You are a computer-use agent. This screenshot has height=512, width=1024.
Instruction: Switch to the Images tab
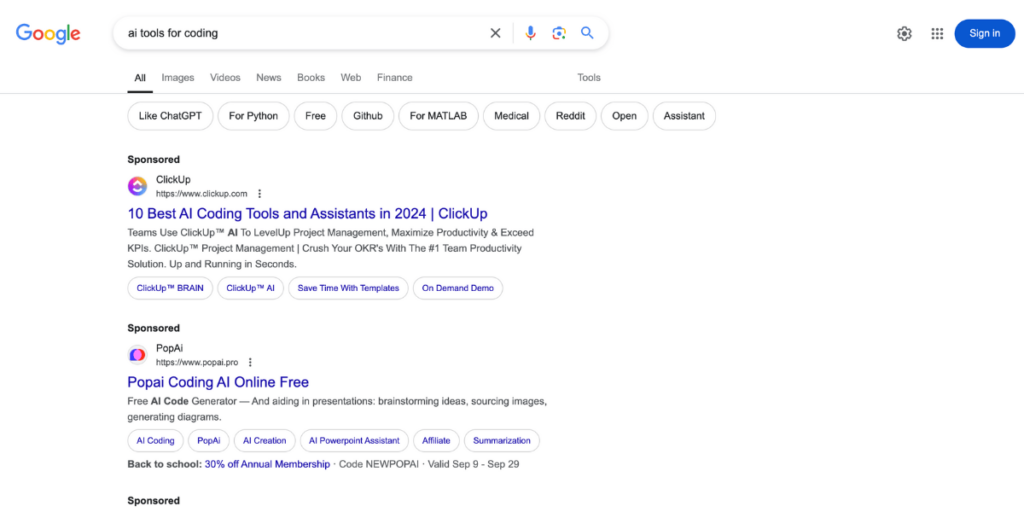coord(178,77)
